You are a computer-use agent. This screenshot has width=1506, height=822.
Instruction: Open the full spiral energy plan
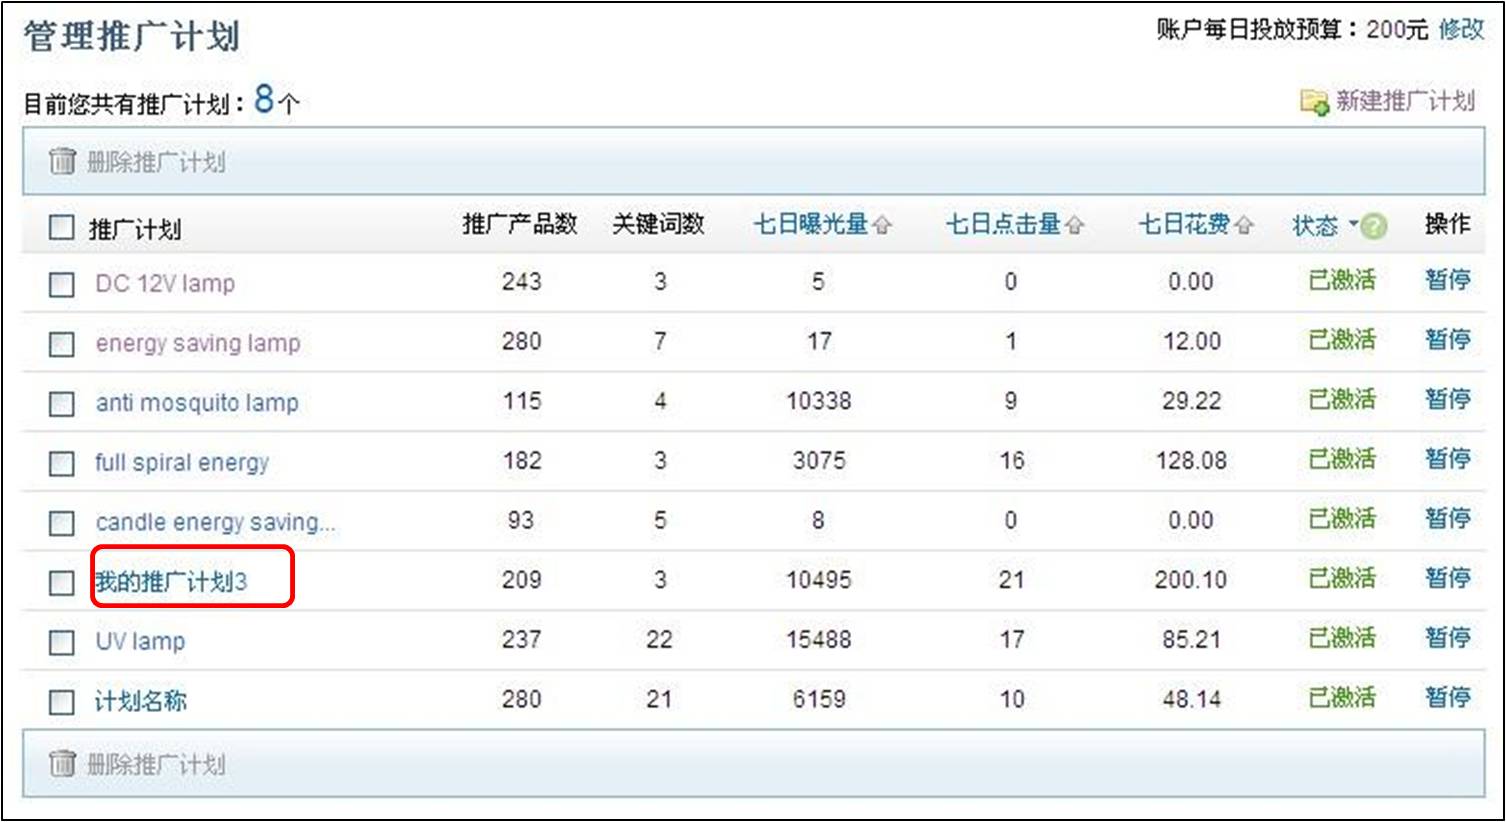(182, 463)
